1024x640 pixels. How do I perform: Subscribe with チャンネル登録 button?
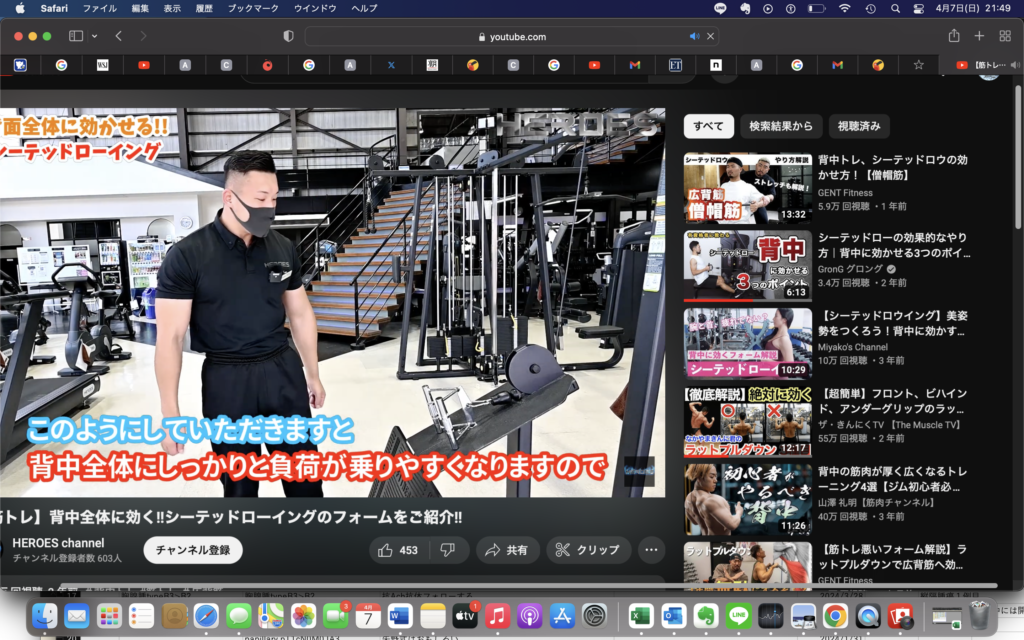[193, 550]
